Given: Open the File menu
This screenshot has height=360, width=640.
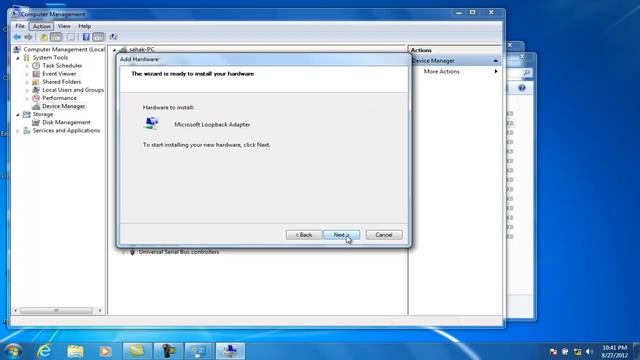Looking at the screenshot, I should [20, 26].
